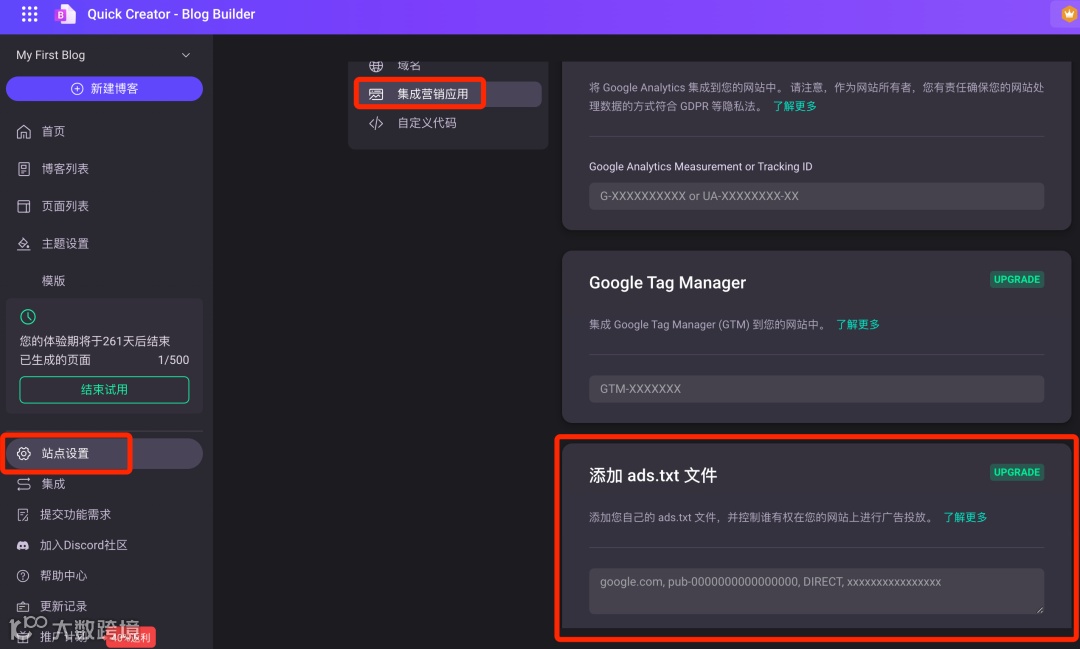Click the 首页 sidebar label
Screen dimensions: 1080x649
coord(54,132)
